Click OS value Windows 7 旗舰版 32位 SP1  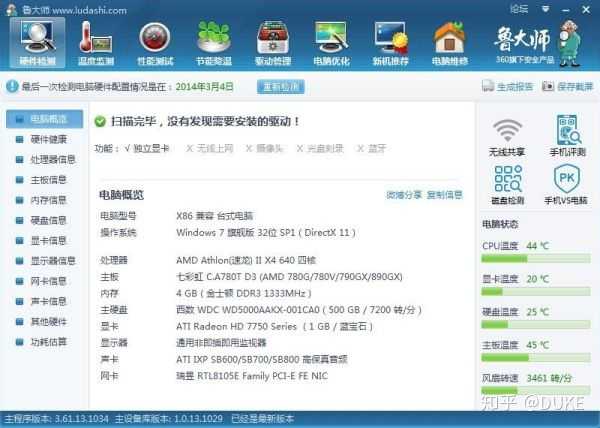tap(266, 233)
